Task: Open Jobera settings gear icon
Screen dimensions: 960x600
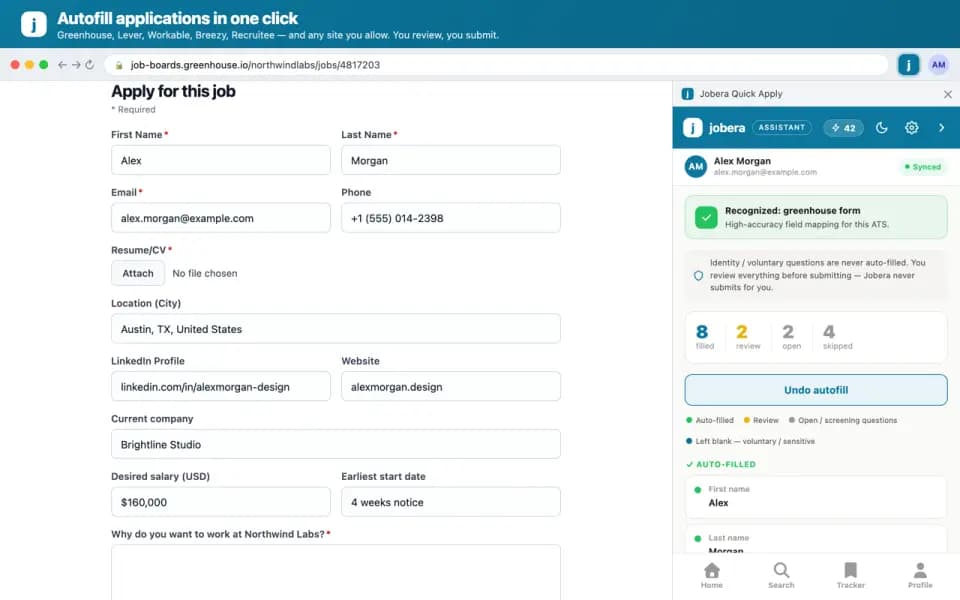Action: pyautogui.click(x=912, y=127)
